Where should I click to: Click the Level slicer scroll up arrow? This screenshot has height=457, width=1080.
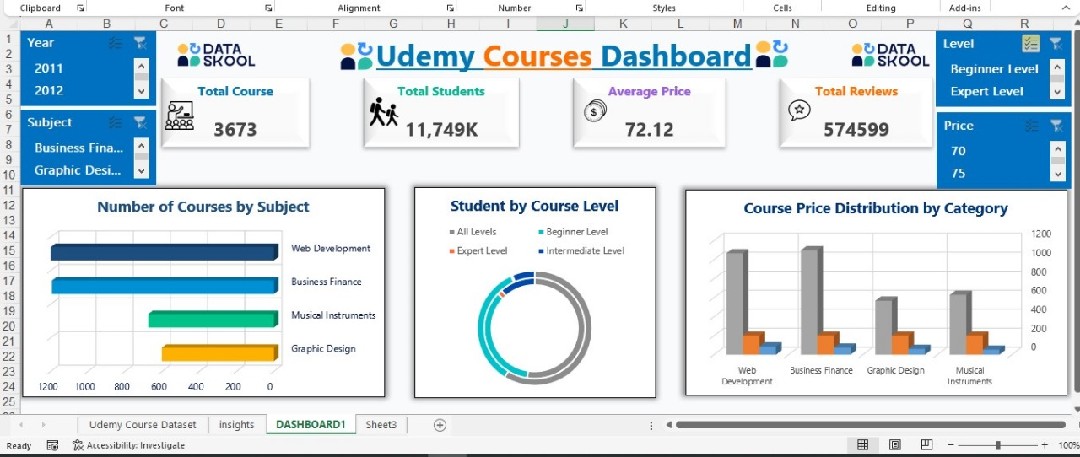(x=1057, y=69)
